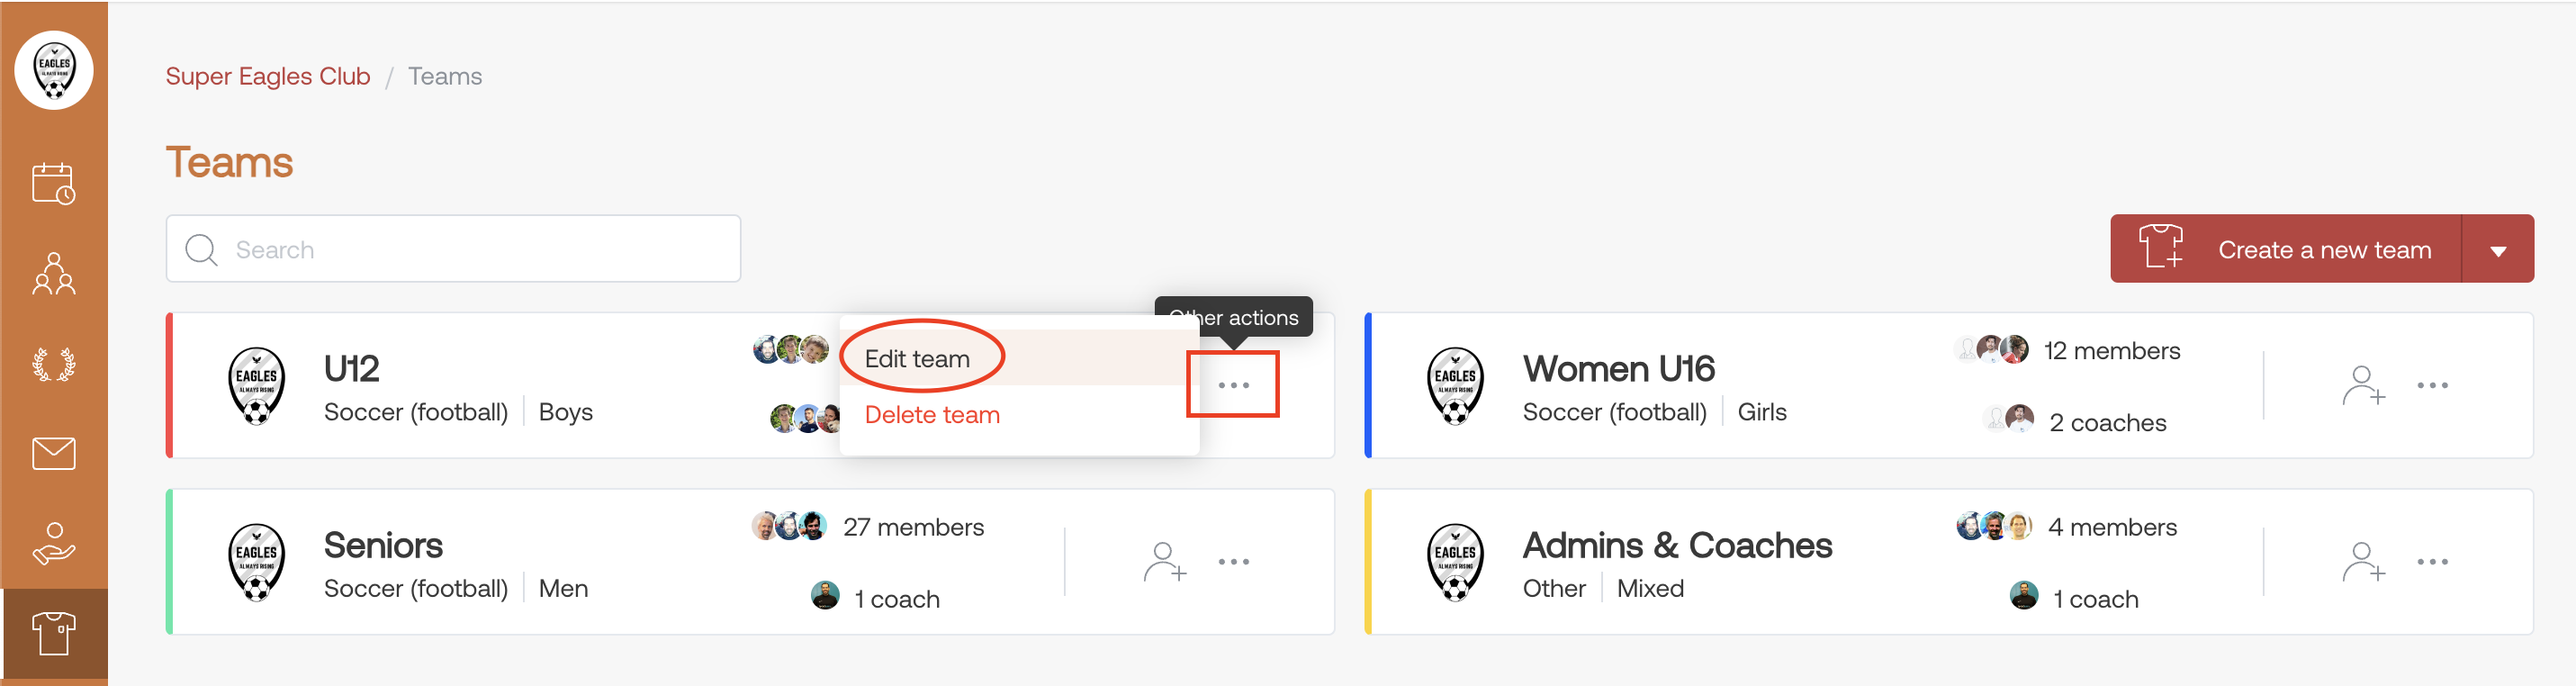
Task: Add a member to Admins & Coaches
Action: point(2363,561)
